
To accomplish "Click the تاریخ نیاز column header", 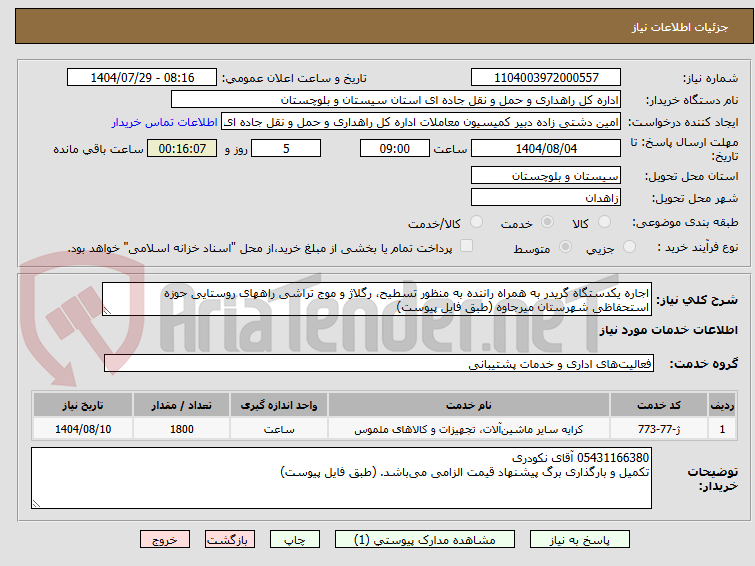I will click(83, 405).
